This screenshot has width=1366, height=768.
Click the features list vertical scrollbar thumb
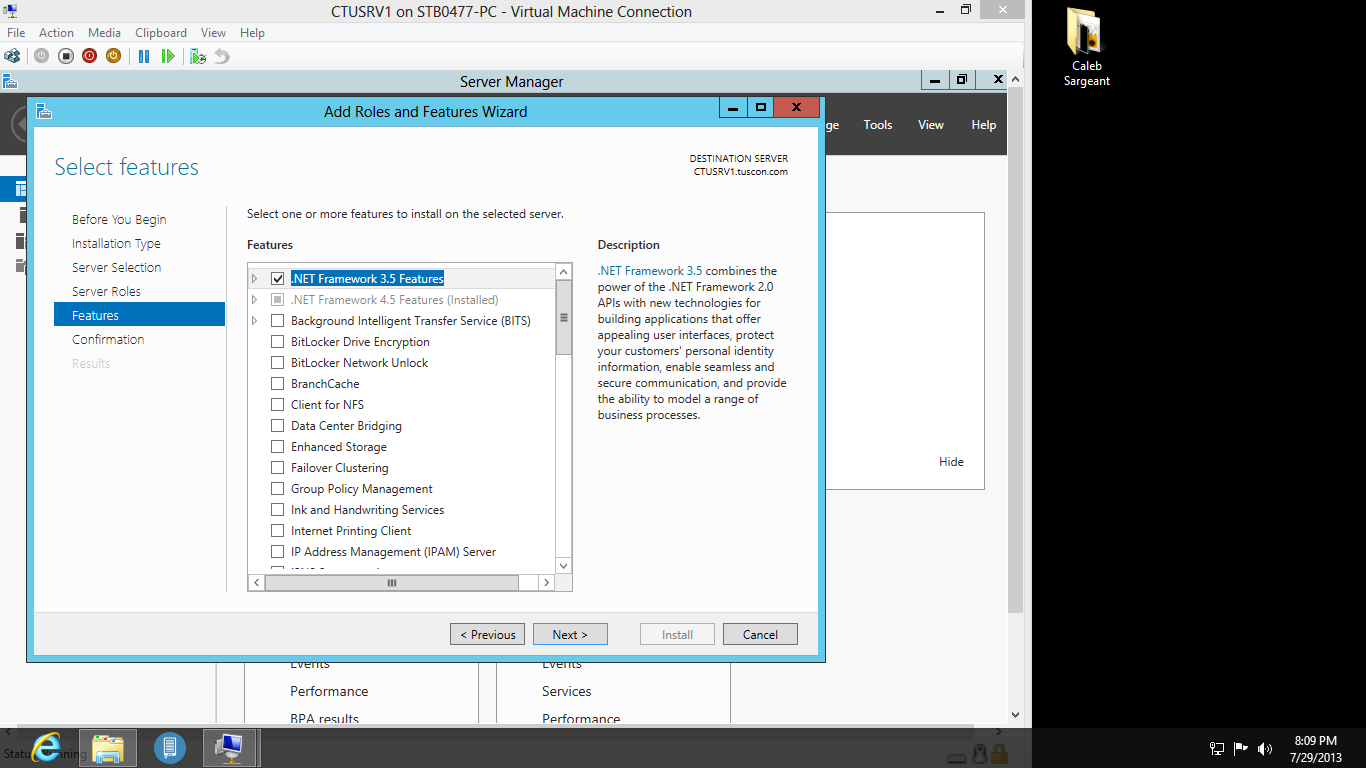point(564,317)
